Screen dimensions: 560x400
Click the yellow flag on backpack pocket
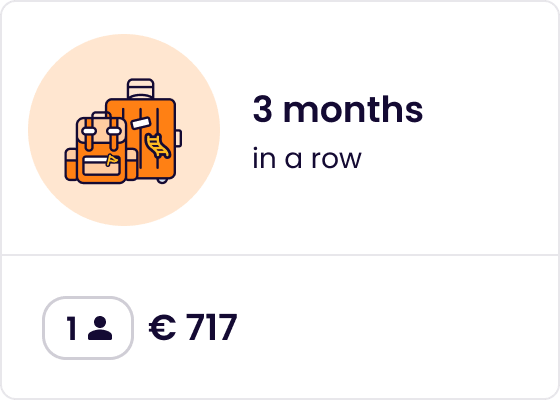(x=112, y=160)
